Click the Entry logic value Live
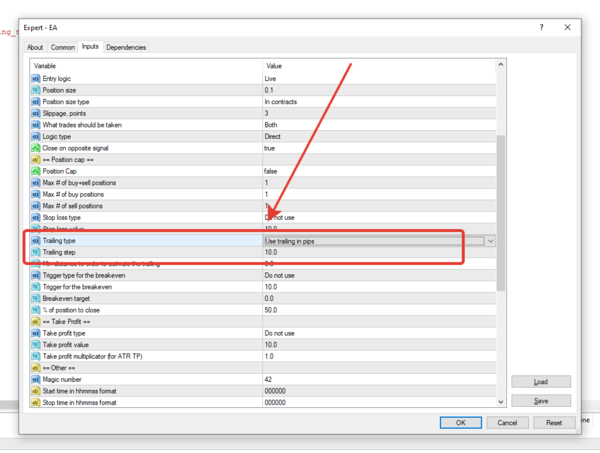The height and width of the screenshot is (453, 600). click(x=270, y=79)
